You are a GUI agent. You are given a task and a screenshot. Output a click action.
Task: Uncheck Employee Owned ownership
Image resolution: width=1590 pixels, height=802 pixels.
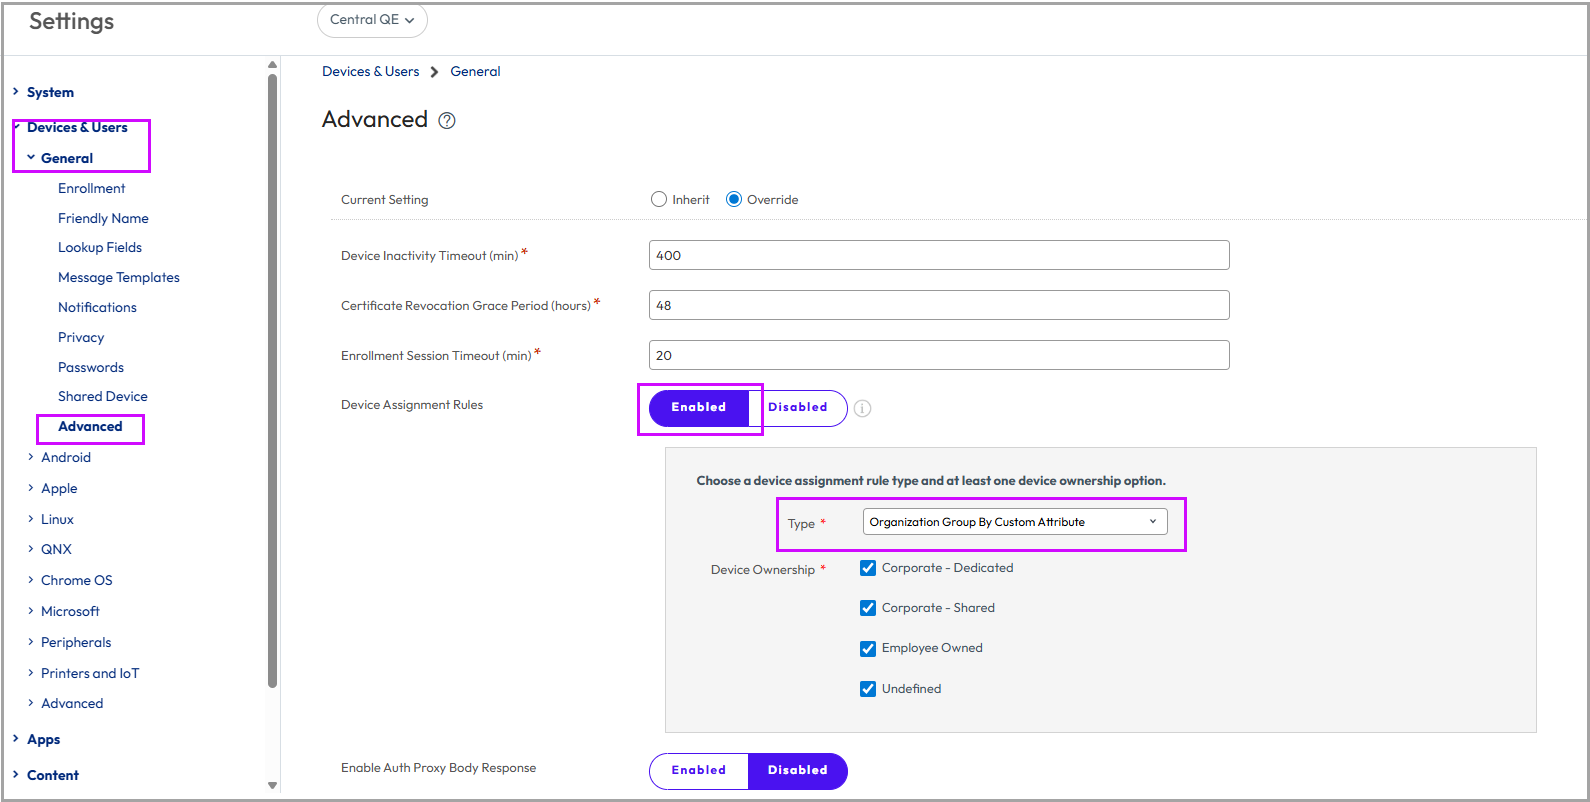[868, 649]
